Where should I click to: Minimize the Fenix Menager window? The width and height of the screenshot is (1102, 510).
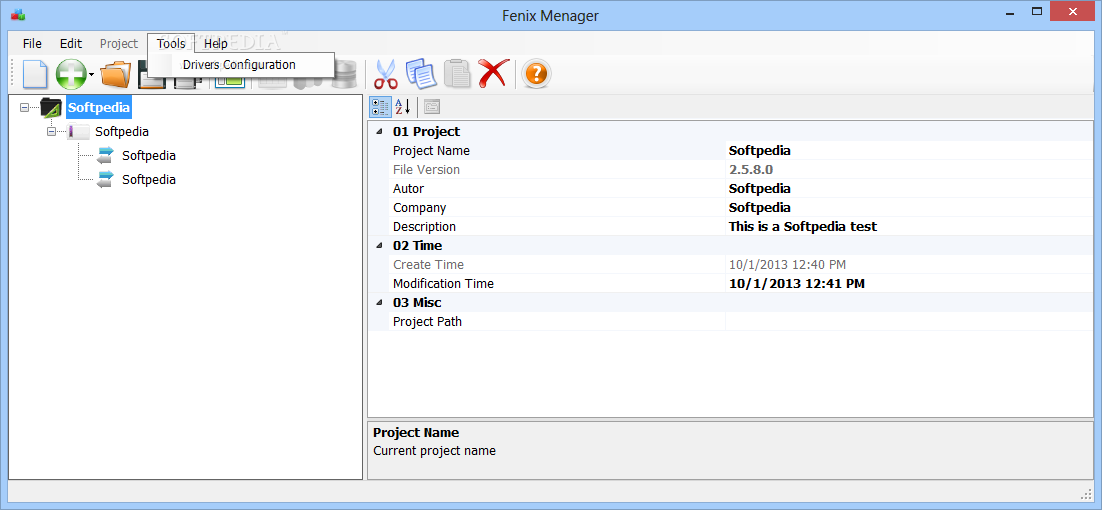coord(1011,11)
